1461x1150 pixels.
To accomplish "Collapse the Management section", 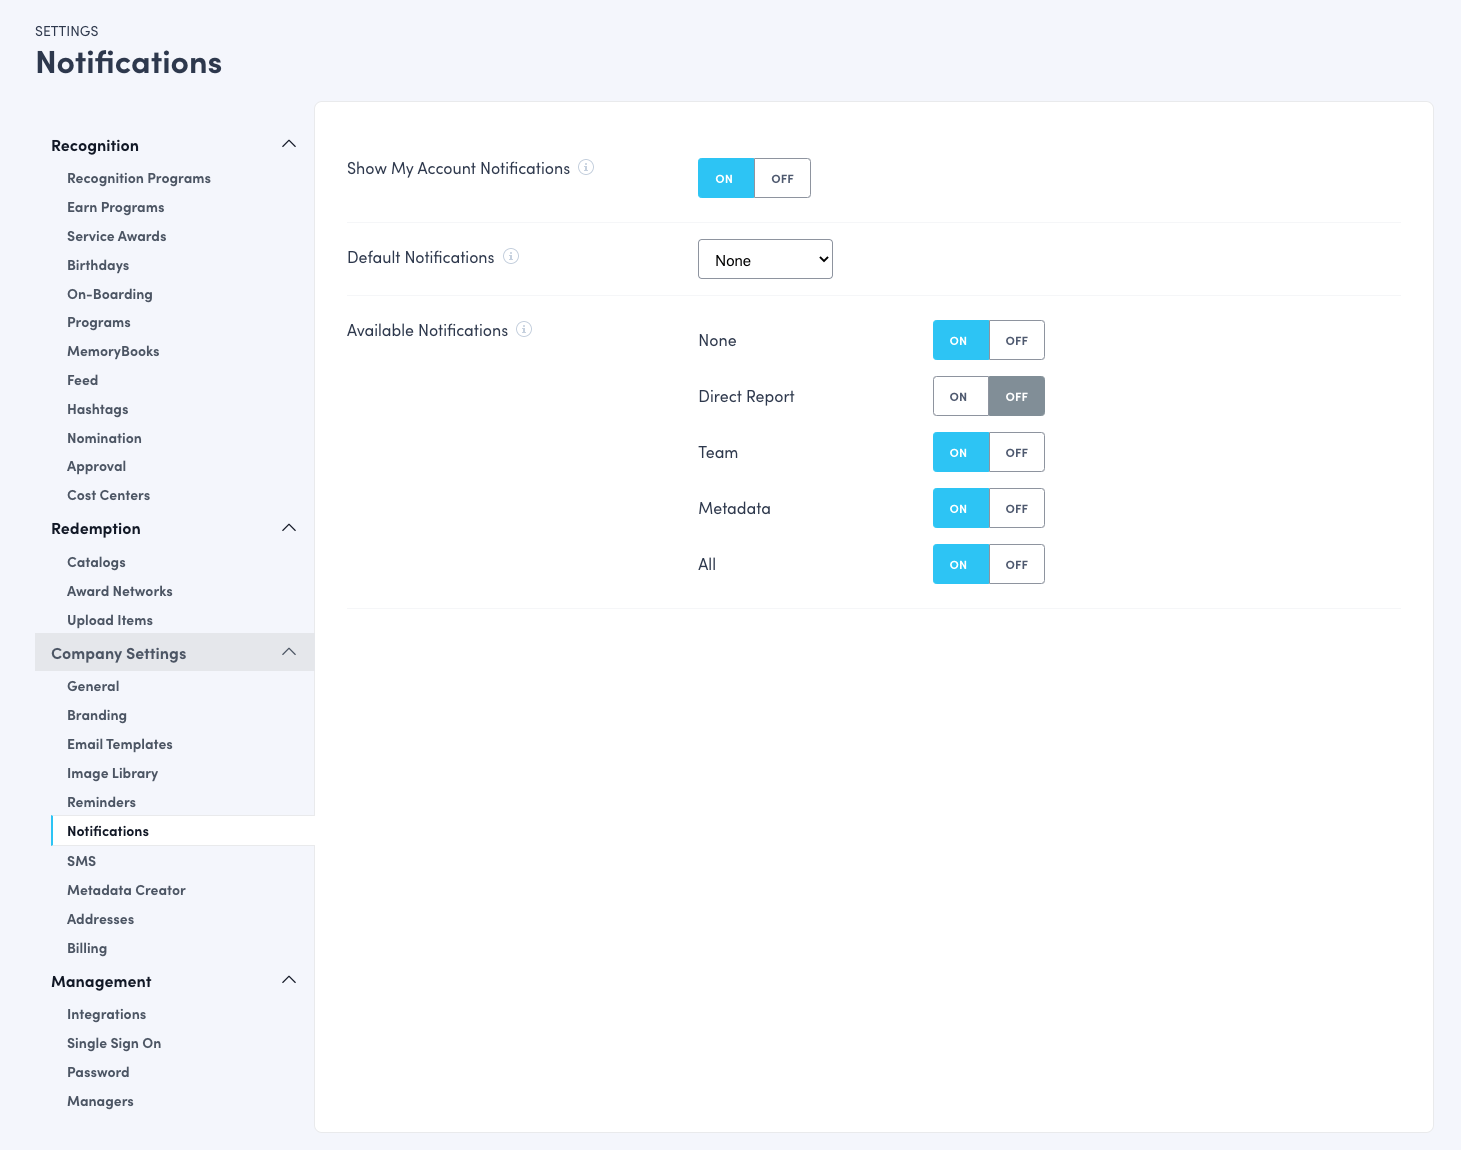I will click(289, 980).
